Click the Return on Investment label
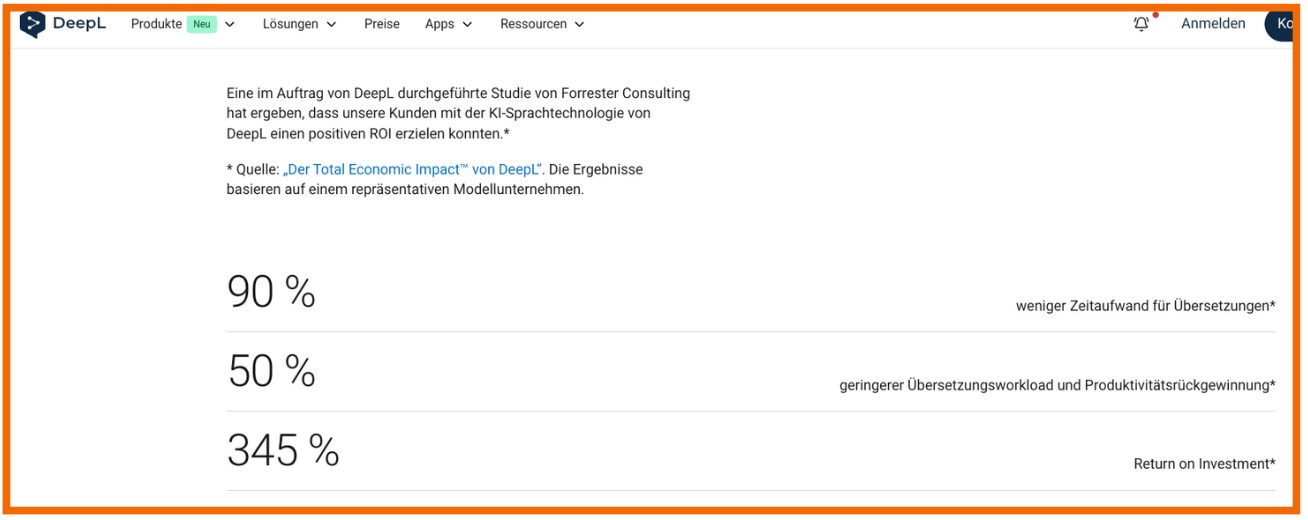 pyautogui.click(x=1204, y=464)
